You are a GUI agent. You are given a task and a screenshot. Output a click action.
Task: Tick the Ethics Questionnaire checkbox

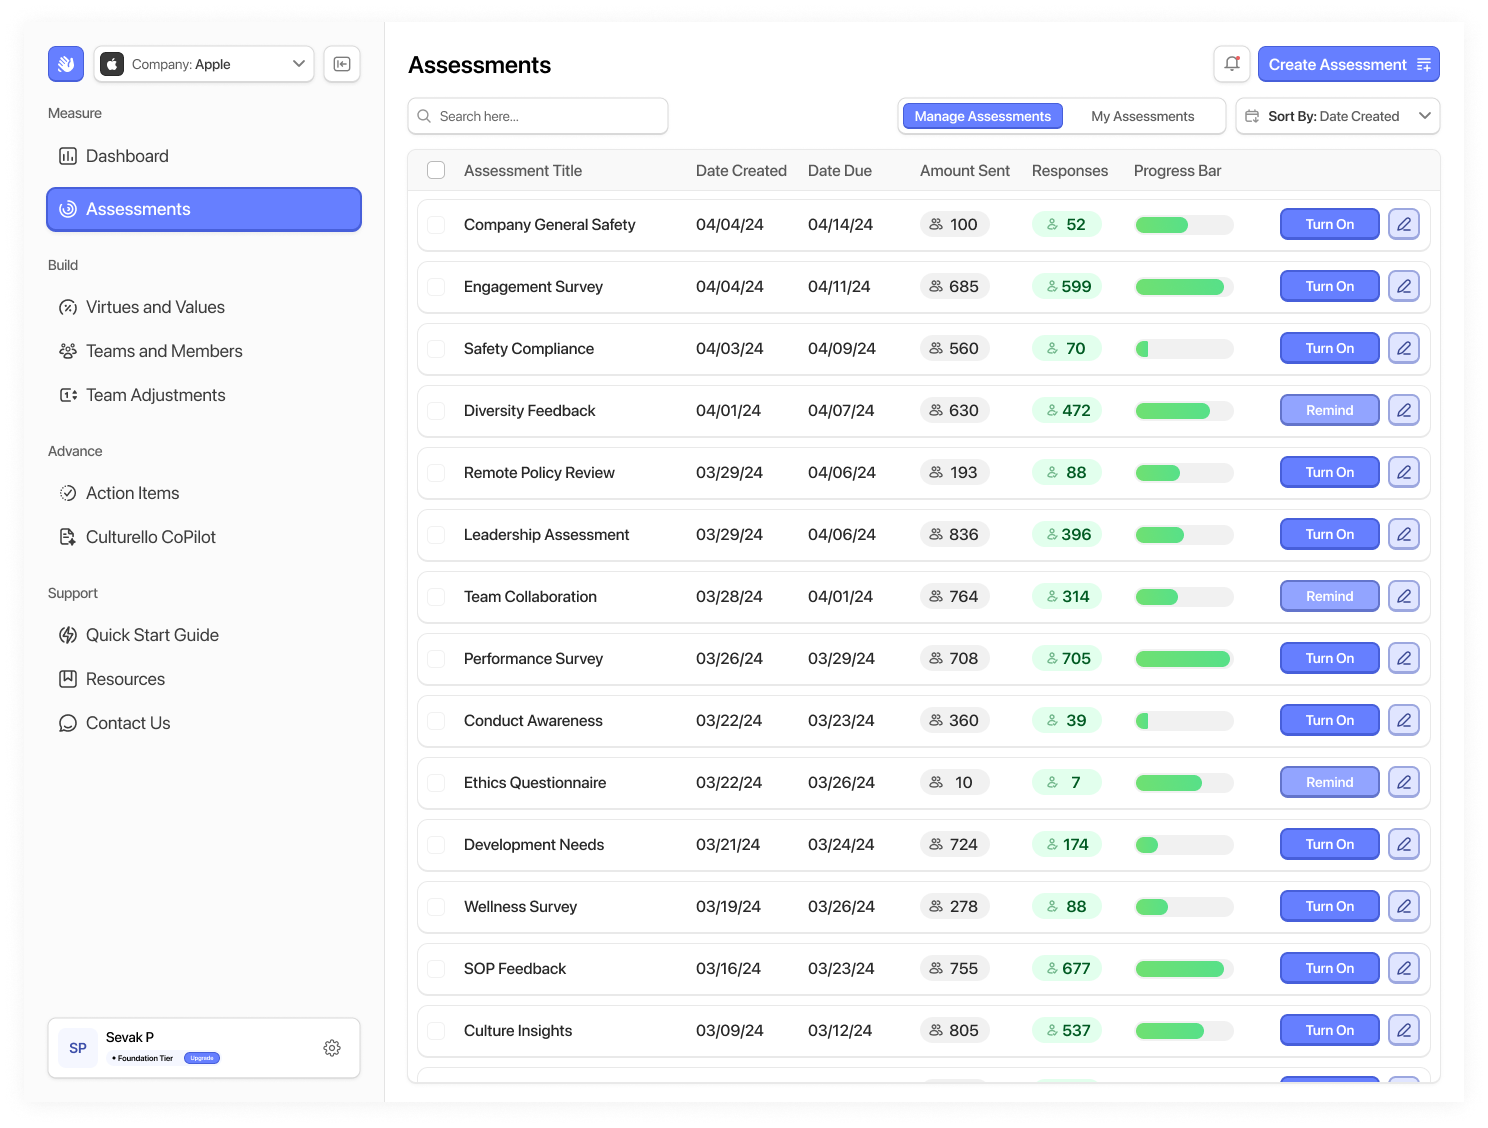(x=436, y=782)
